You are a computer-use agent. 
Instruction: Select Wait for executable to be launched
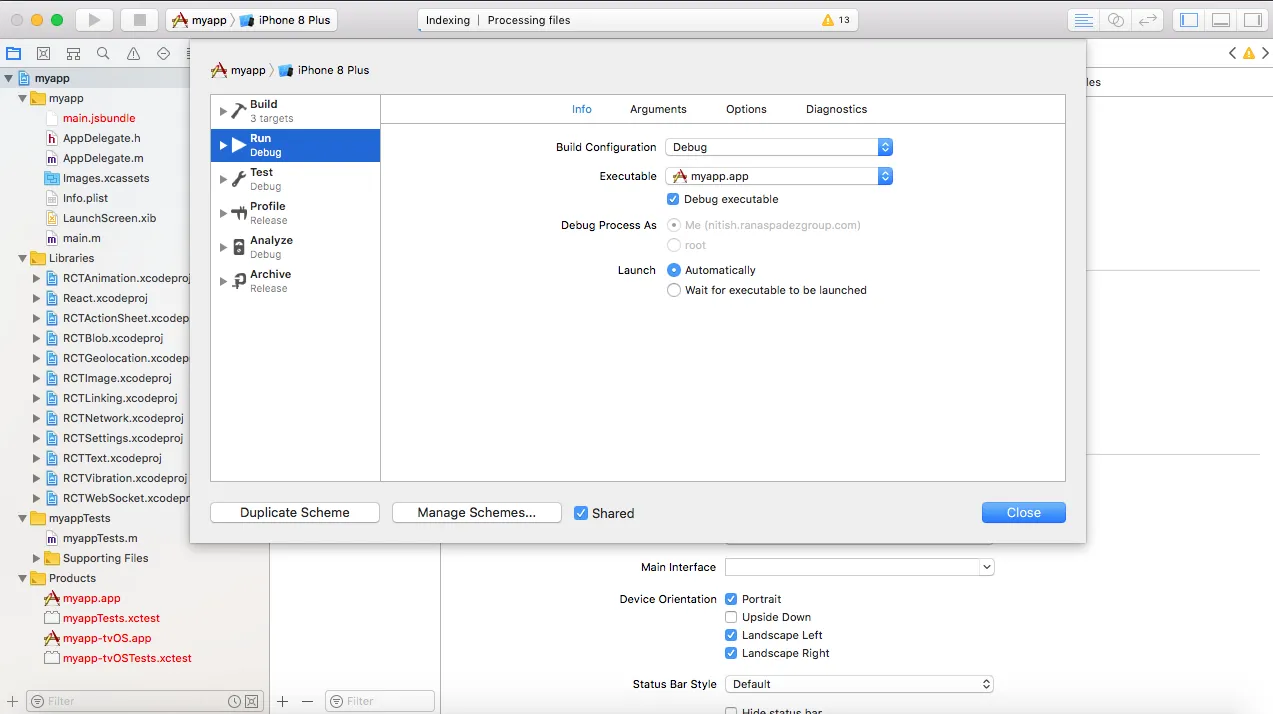tap(674, 290)
